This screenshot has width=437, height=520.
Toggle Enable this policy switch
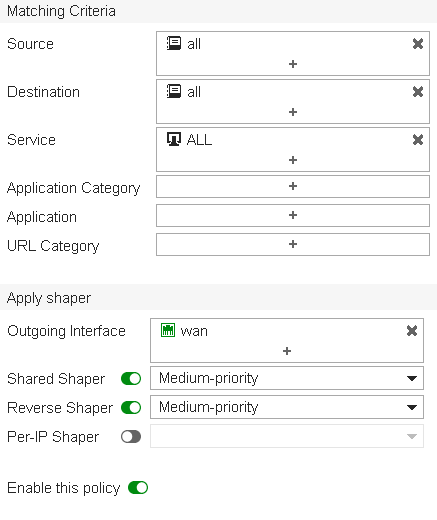click(x=138, y=488)
